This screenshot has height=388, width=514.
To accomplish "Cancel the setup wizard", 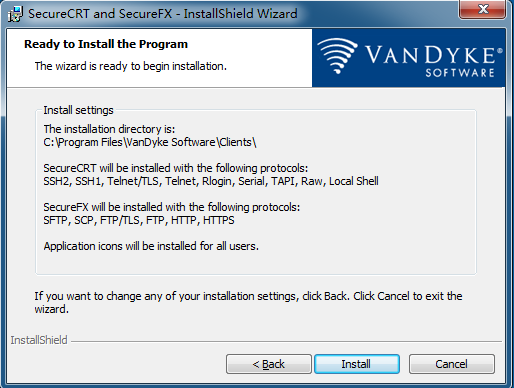I will pyautogui.click(x=452, y=364).
